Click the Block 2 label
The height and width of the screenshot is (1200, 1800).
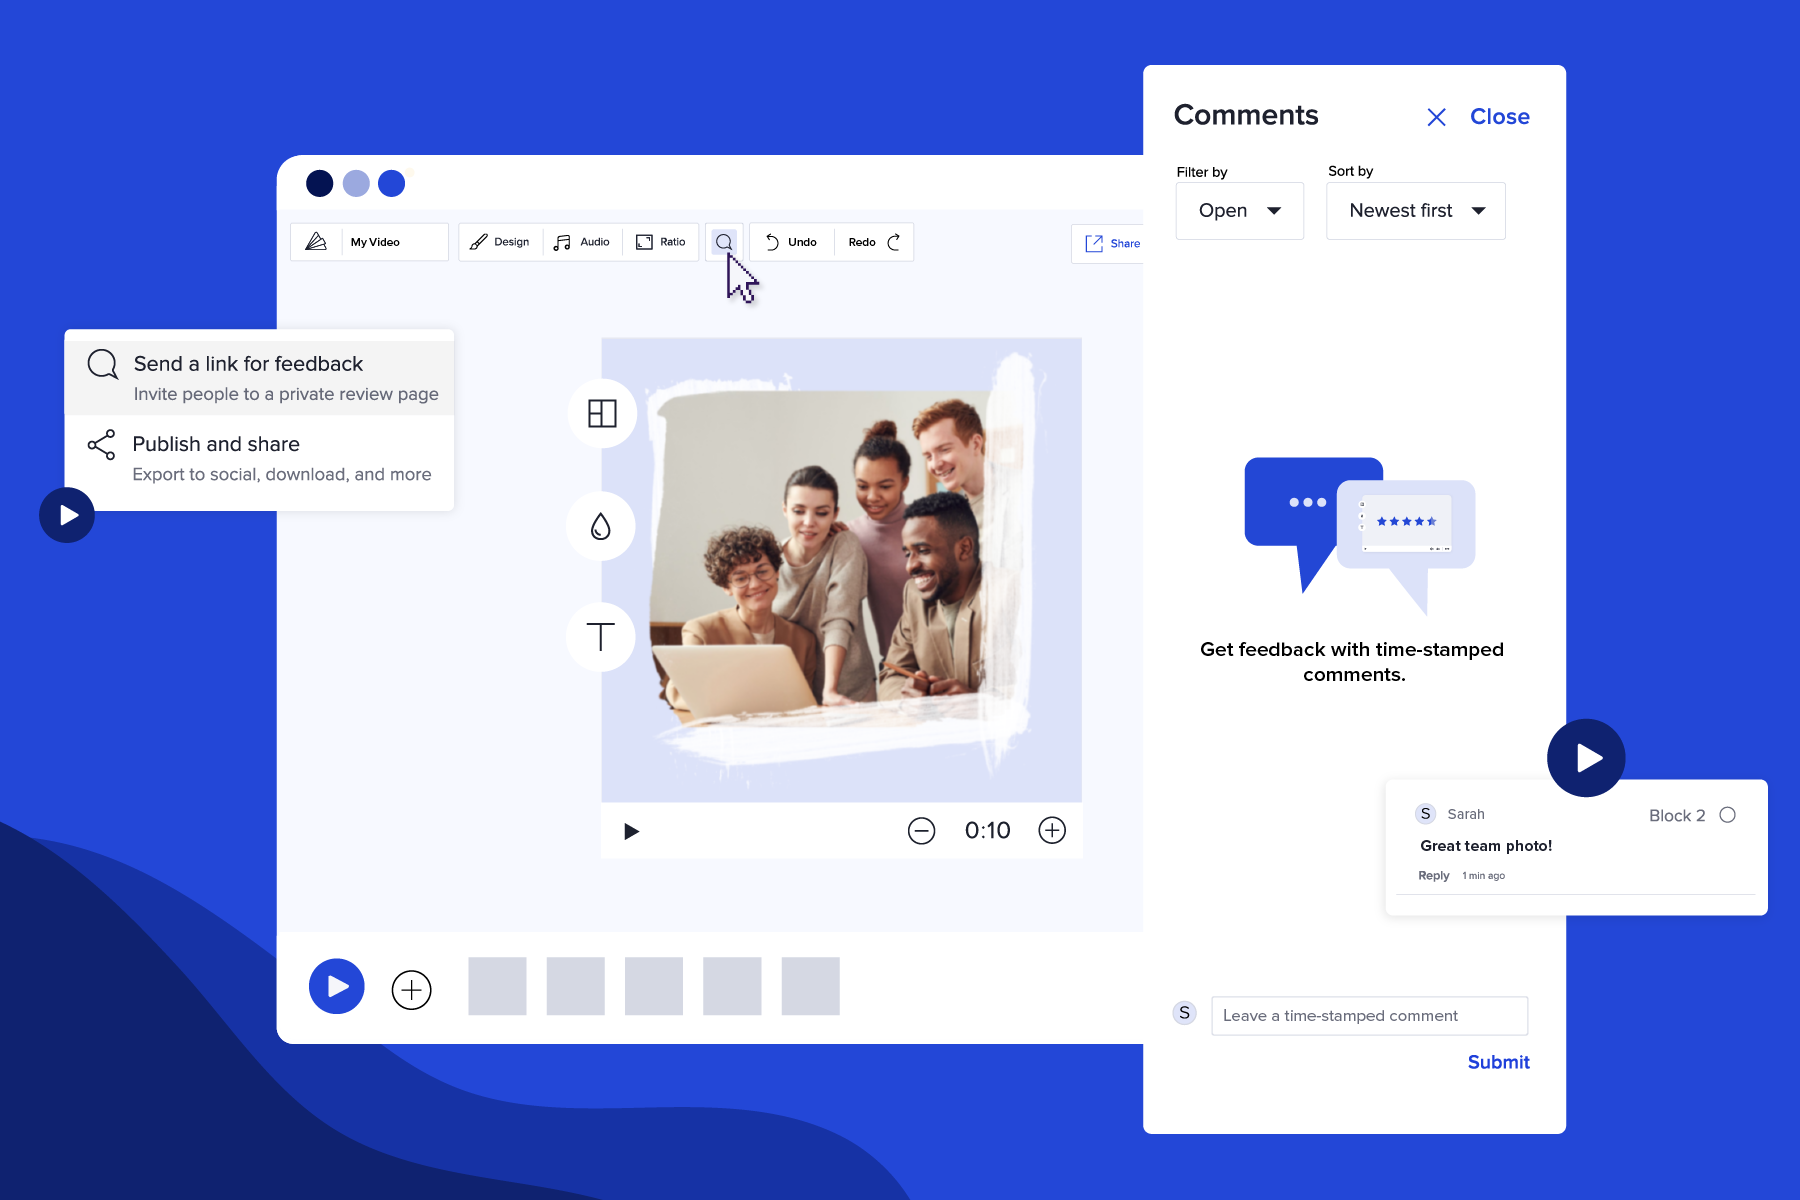point(1677,816)
